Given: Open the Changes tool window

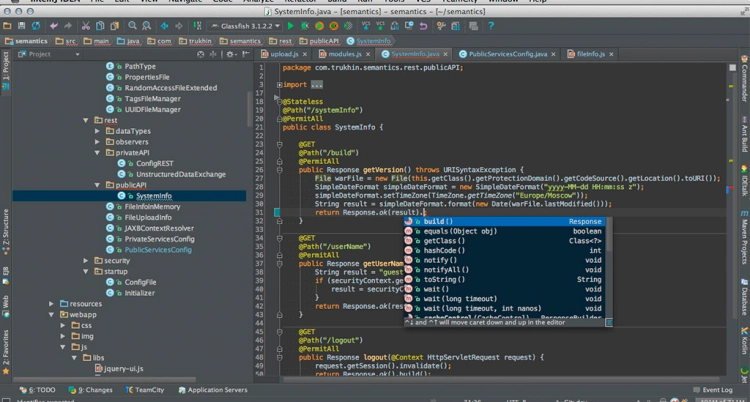Looking at the screenshot, I should coord(90,390).
